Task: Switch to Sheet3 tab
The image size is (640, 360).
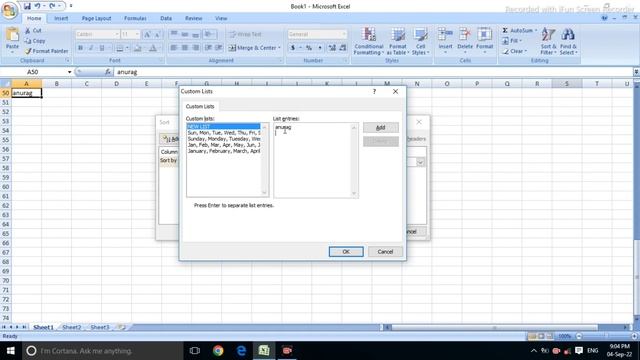Action: pos(100,327)
